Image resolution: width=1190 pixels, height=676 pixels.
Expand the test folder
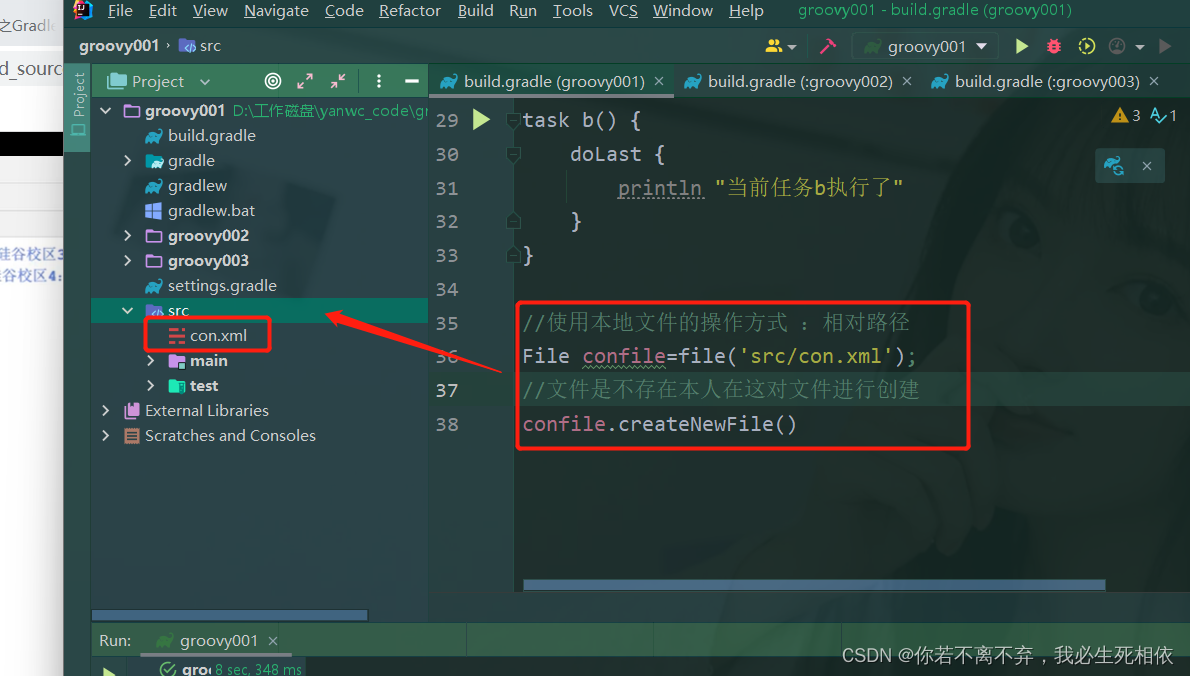(150, 386)
